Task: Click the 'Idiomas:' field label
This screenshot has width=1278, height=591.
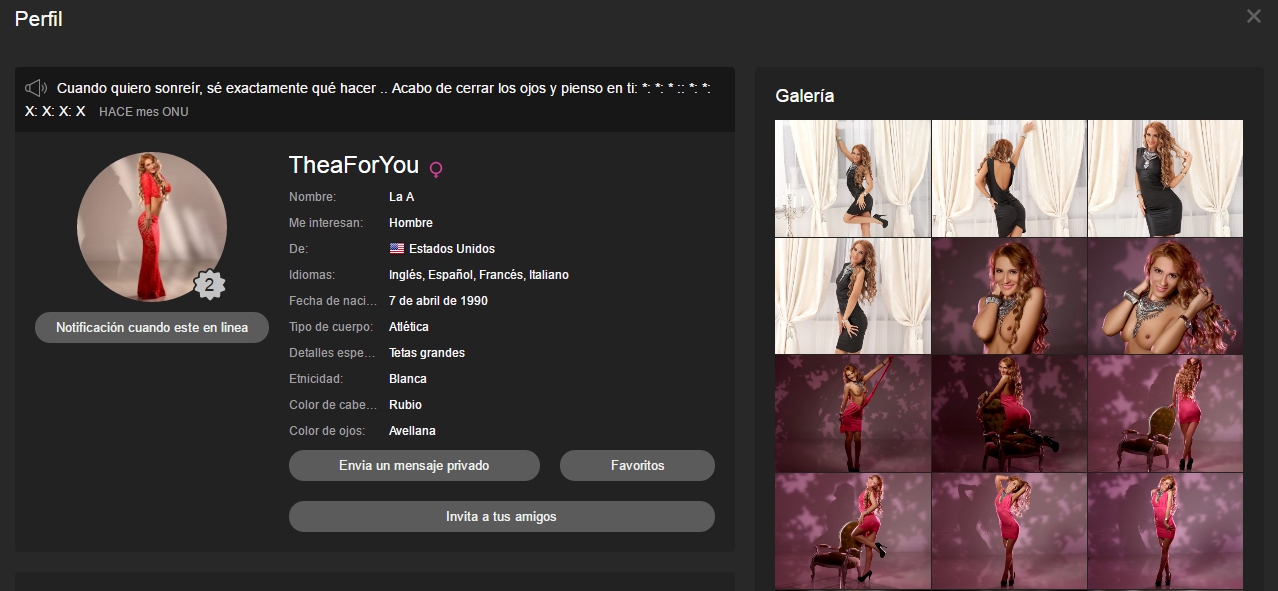Action: [312, 275]
